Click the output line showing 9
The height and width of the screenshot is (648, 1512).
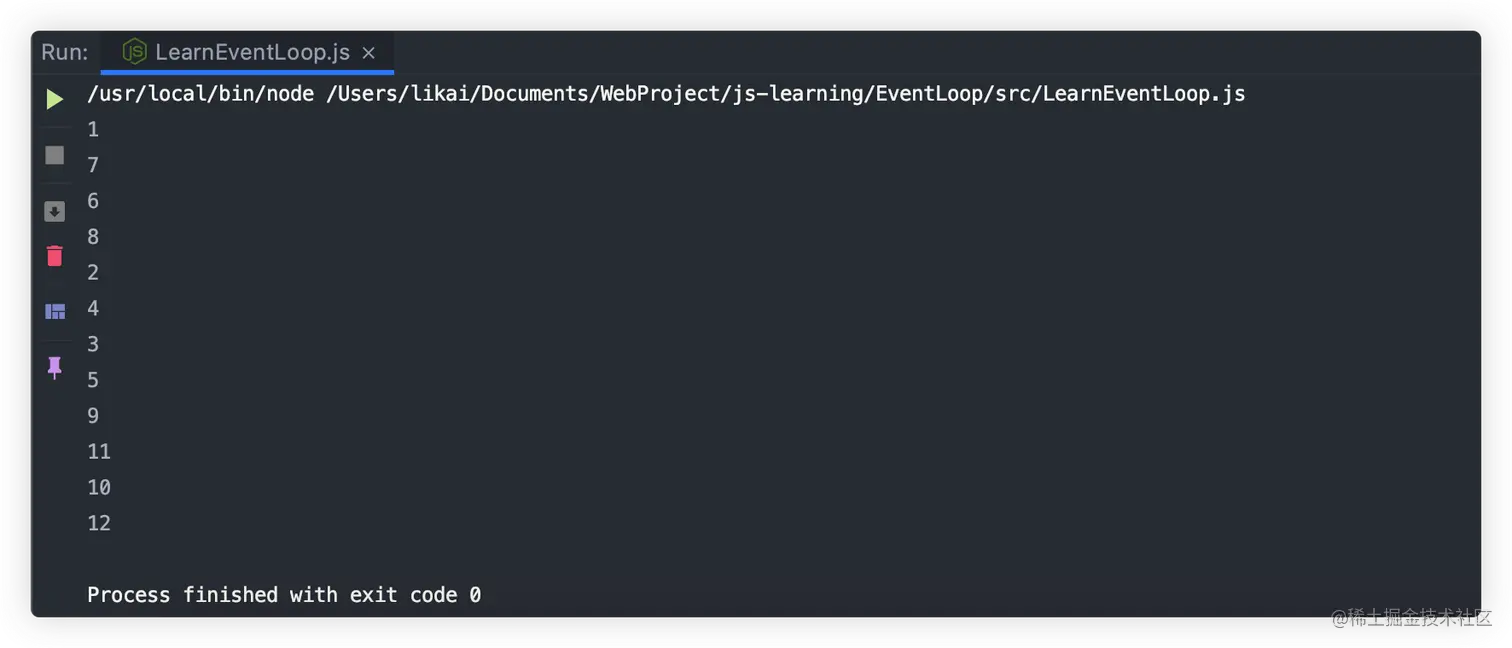[93, 416]
